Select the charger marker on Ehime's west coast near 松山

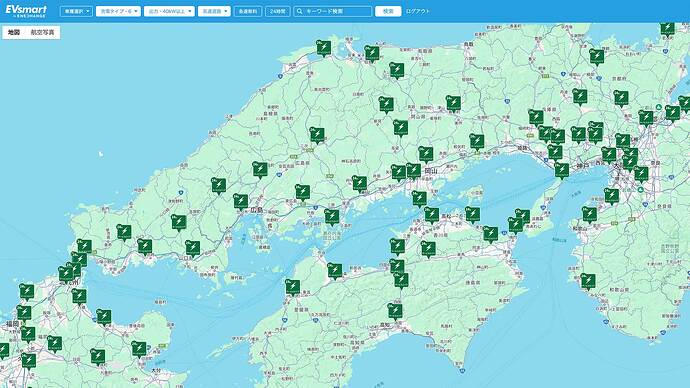pyautogui.click(x=292, y=287)
